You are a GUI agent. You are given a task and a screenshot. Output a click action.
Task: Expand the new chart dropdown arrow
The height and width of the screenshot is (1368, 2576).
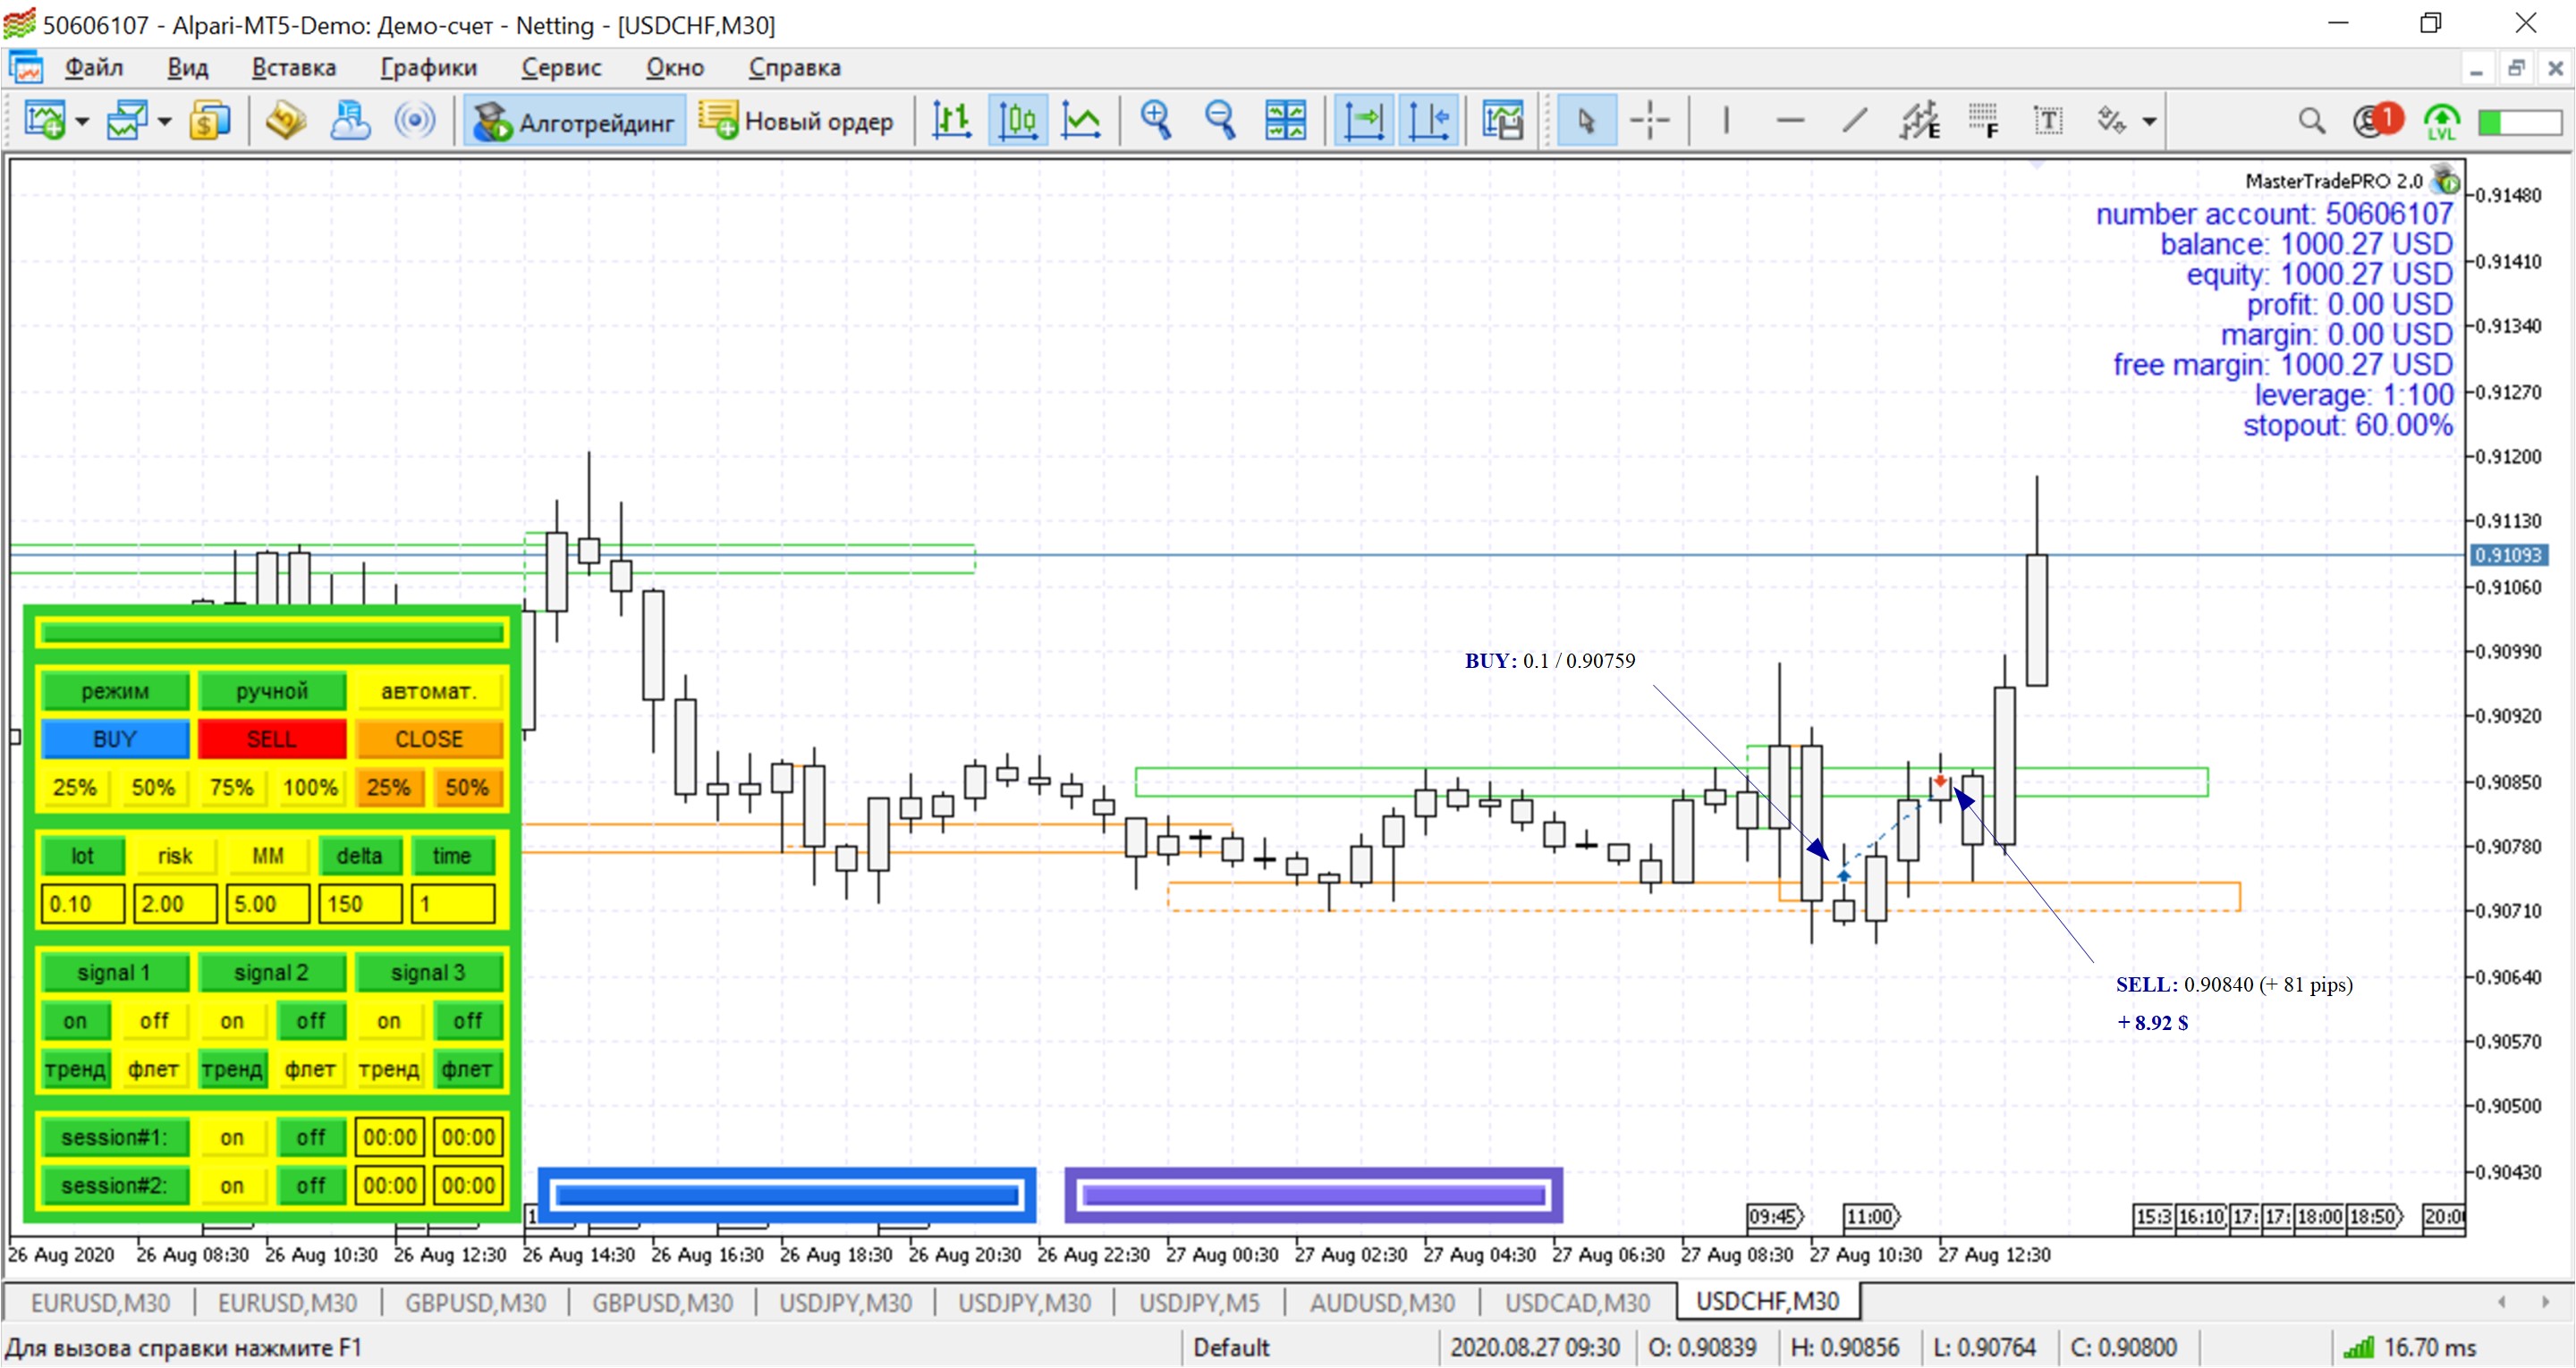[83, 122]
